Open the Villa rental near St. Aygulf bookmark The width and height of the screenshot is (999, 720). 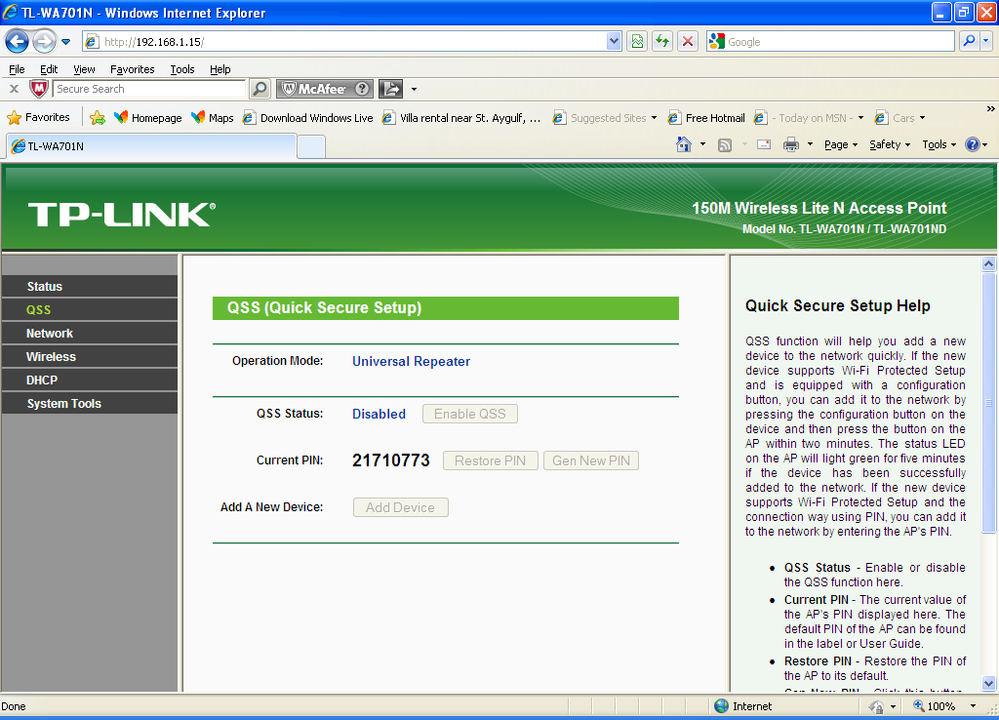[461, 118]
